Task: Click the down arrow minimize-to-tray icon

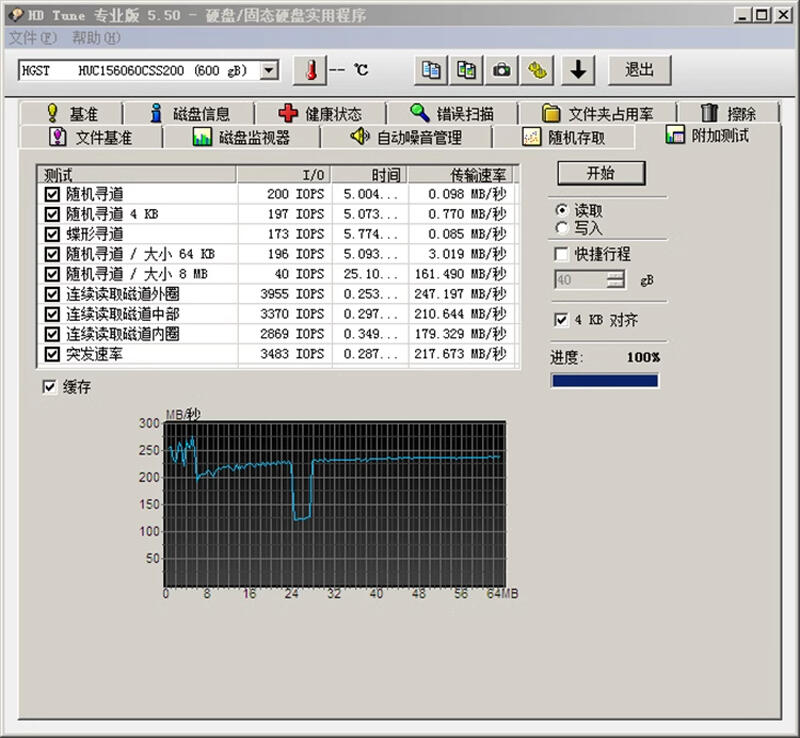Action: coord(578,70)
